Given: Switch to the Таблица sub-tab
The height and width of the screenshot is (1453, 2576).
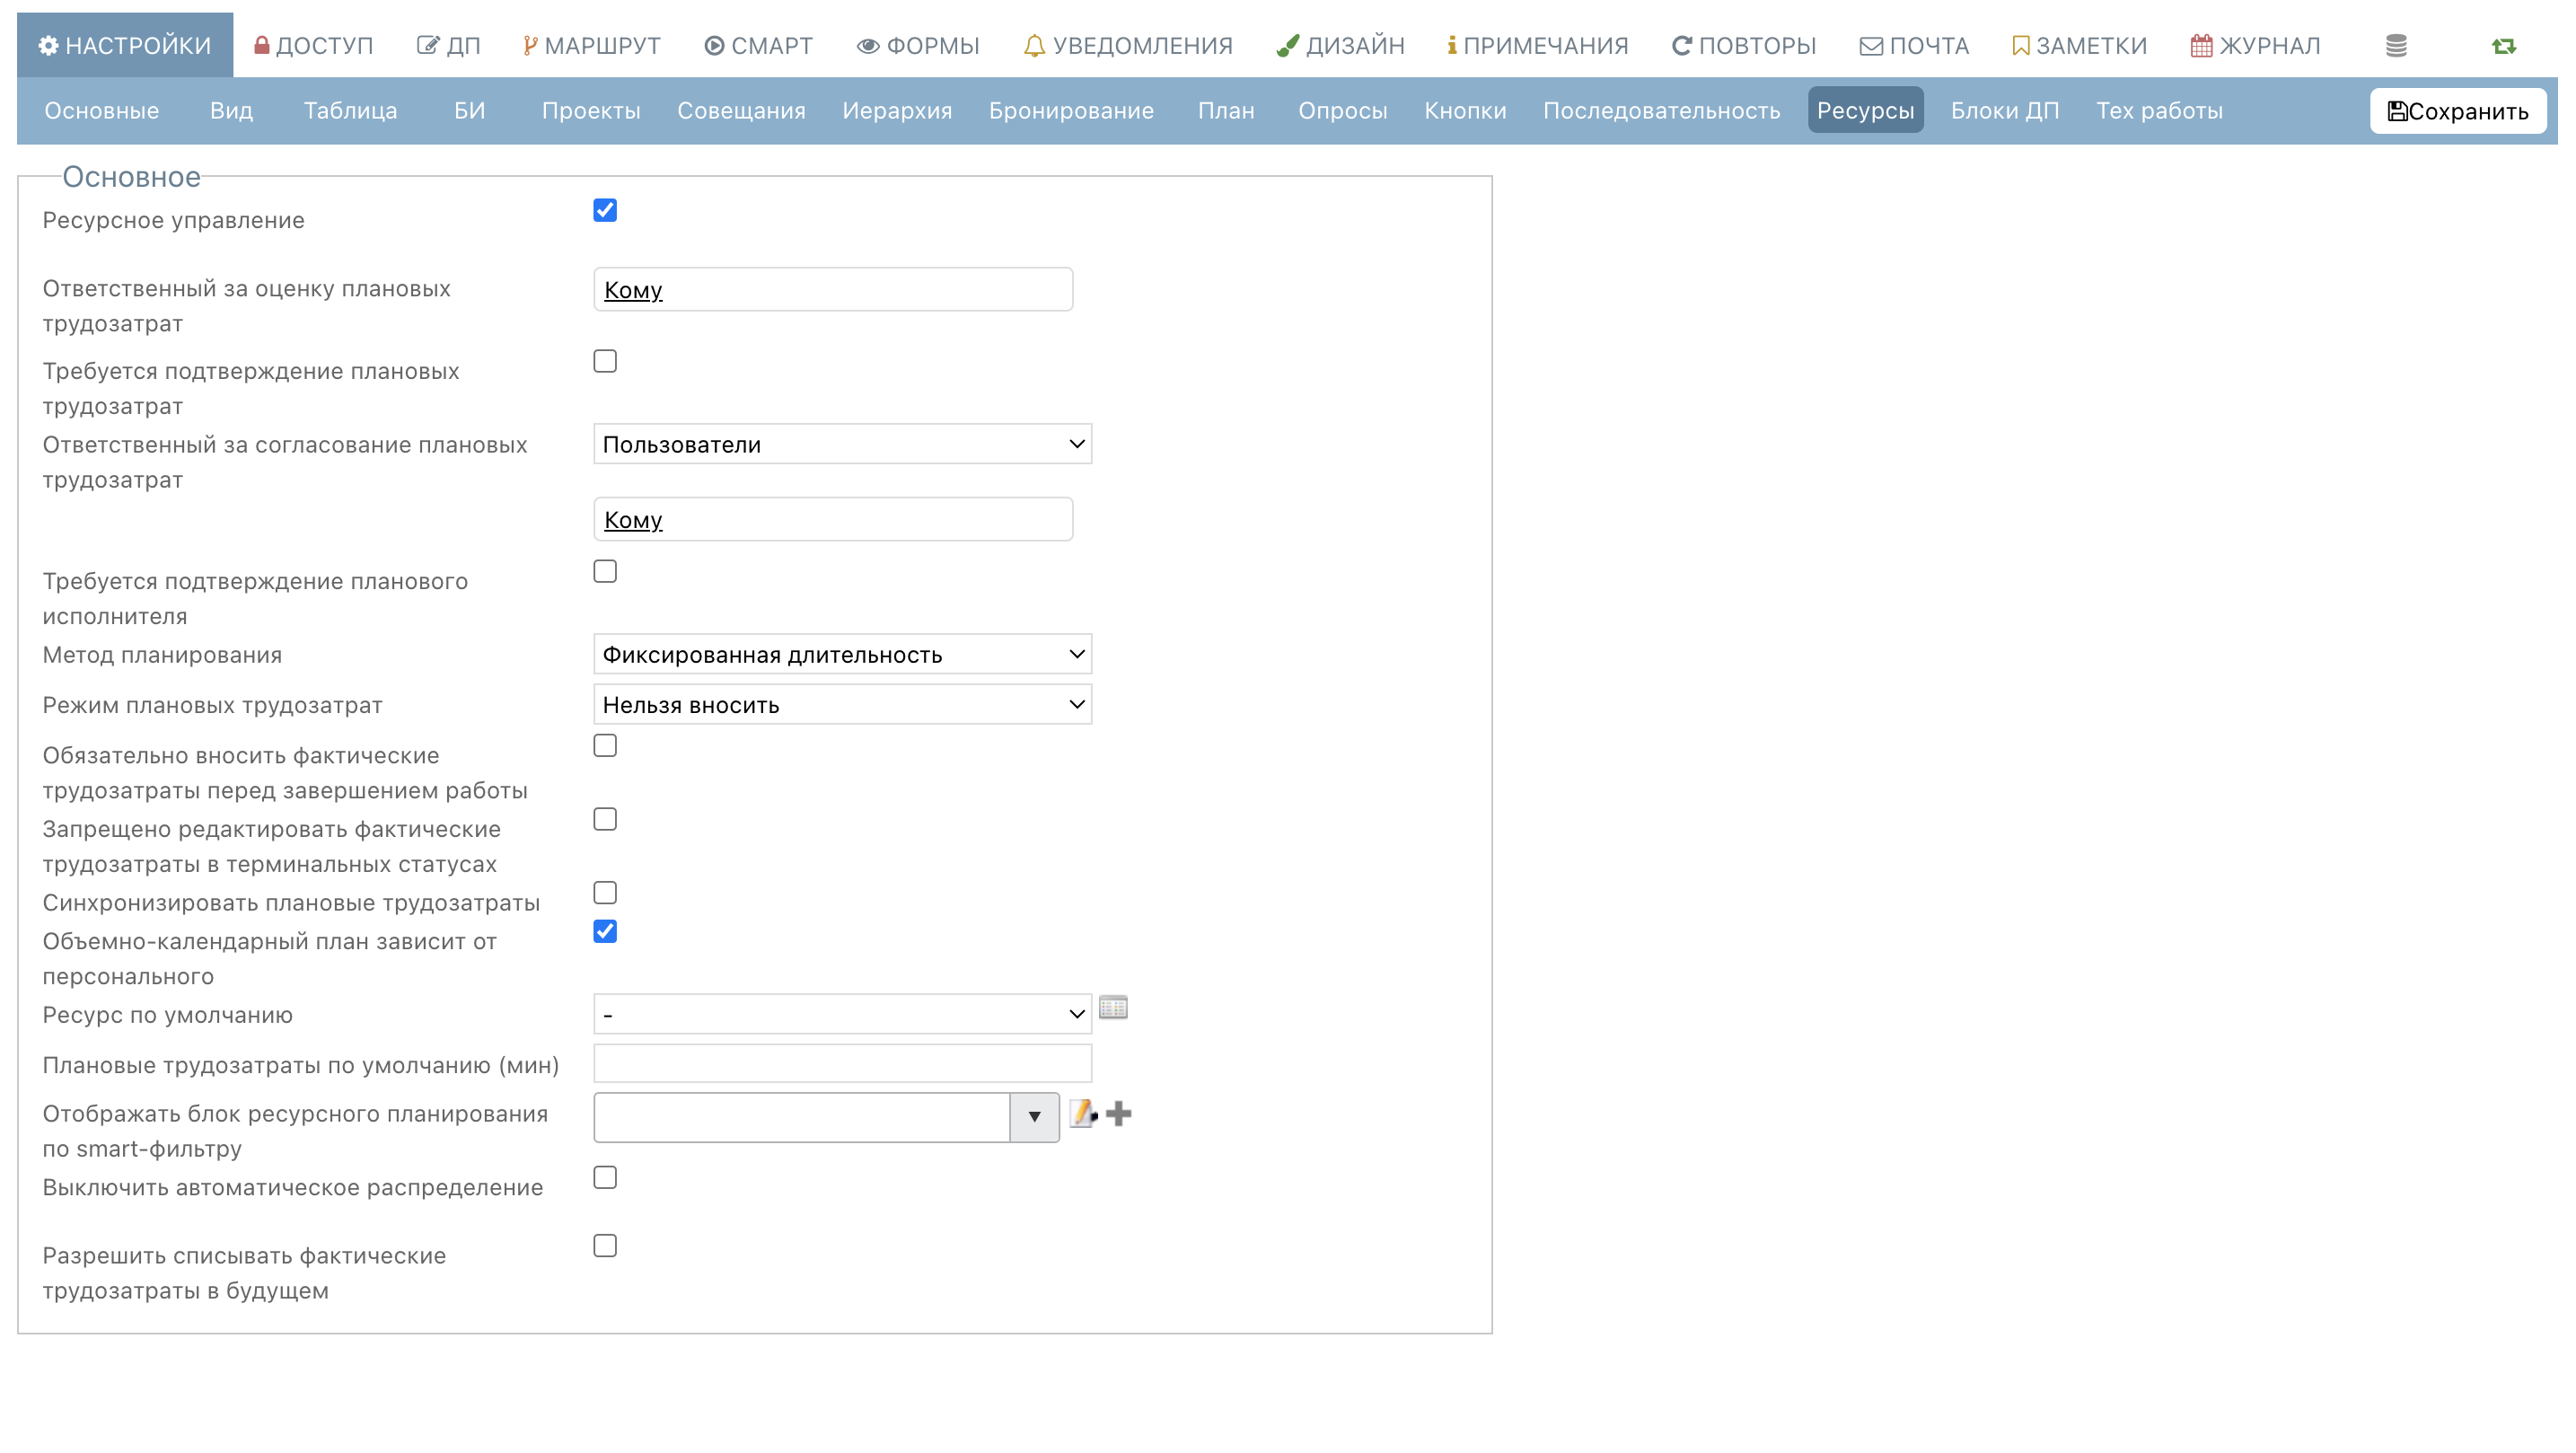Looking at the screenshot, I should (x=350, y=111).
